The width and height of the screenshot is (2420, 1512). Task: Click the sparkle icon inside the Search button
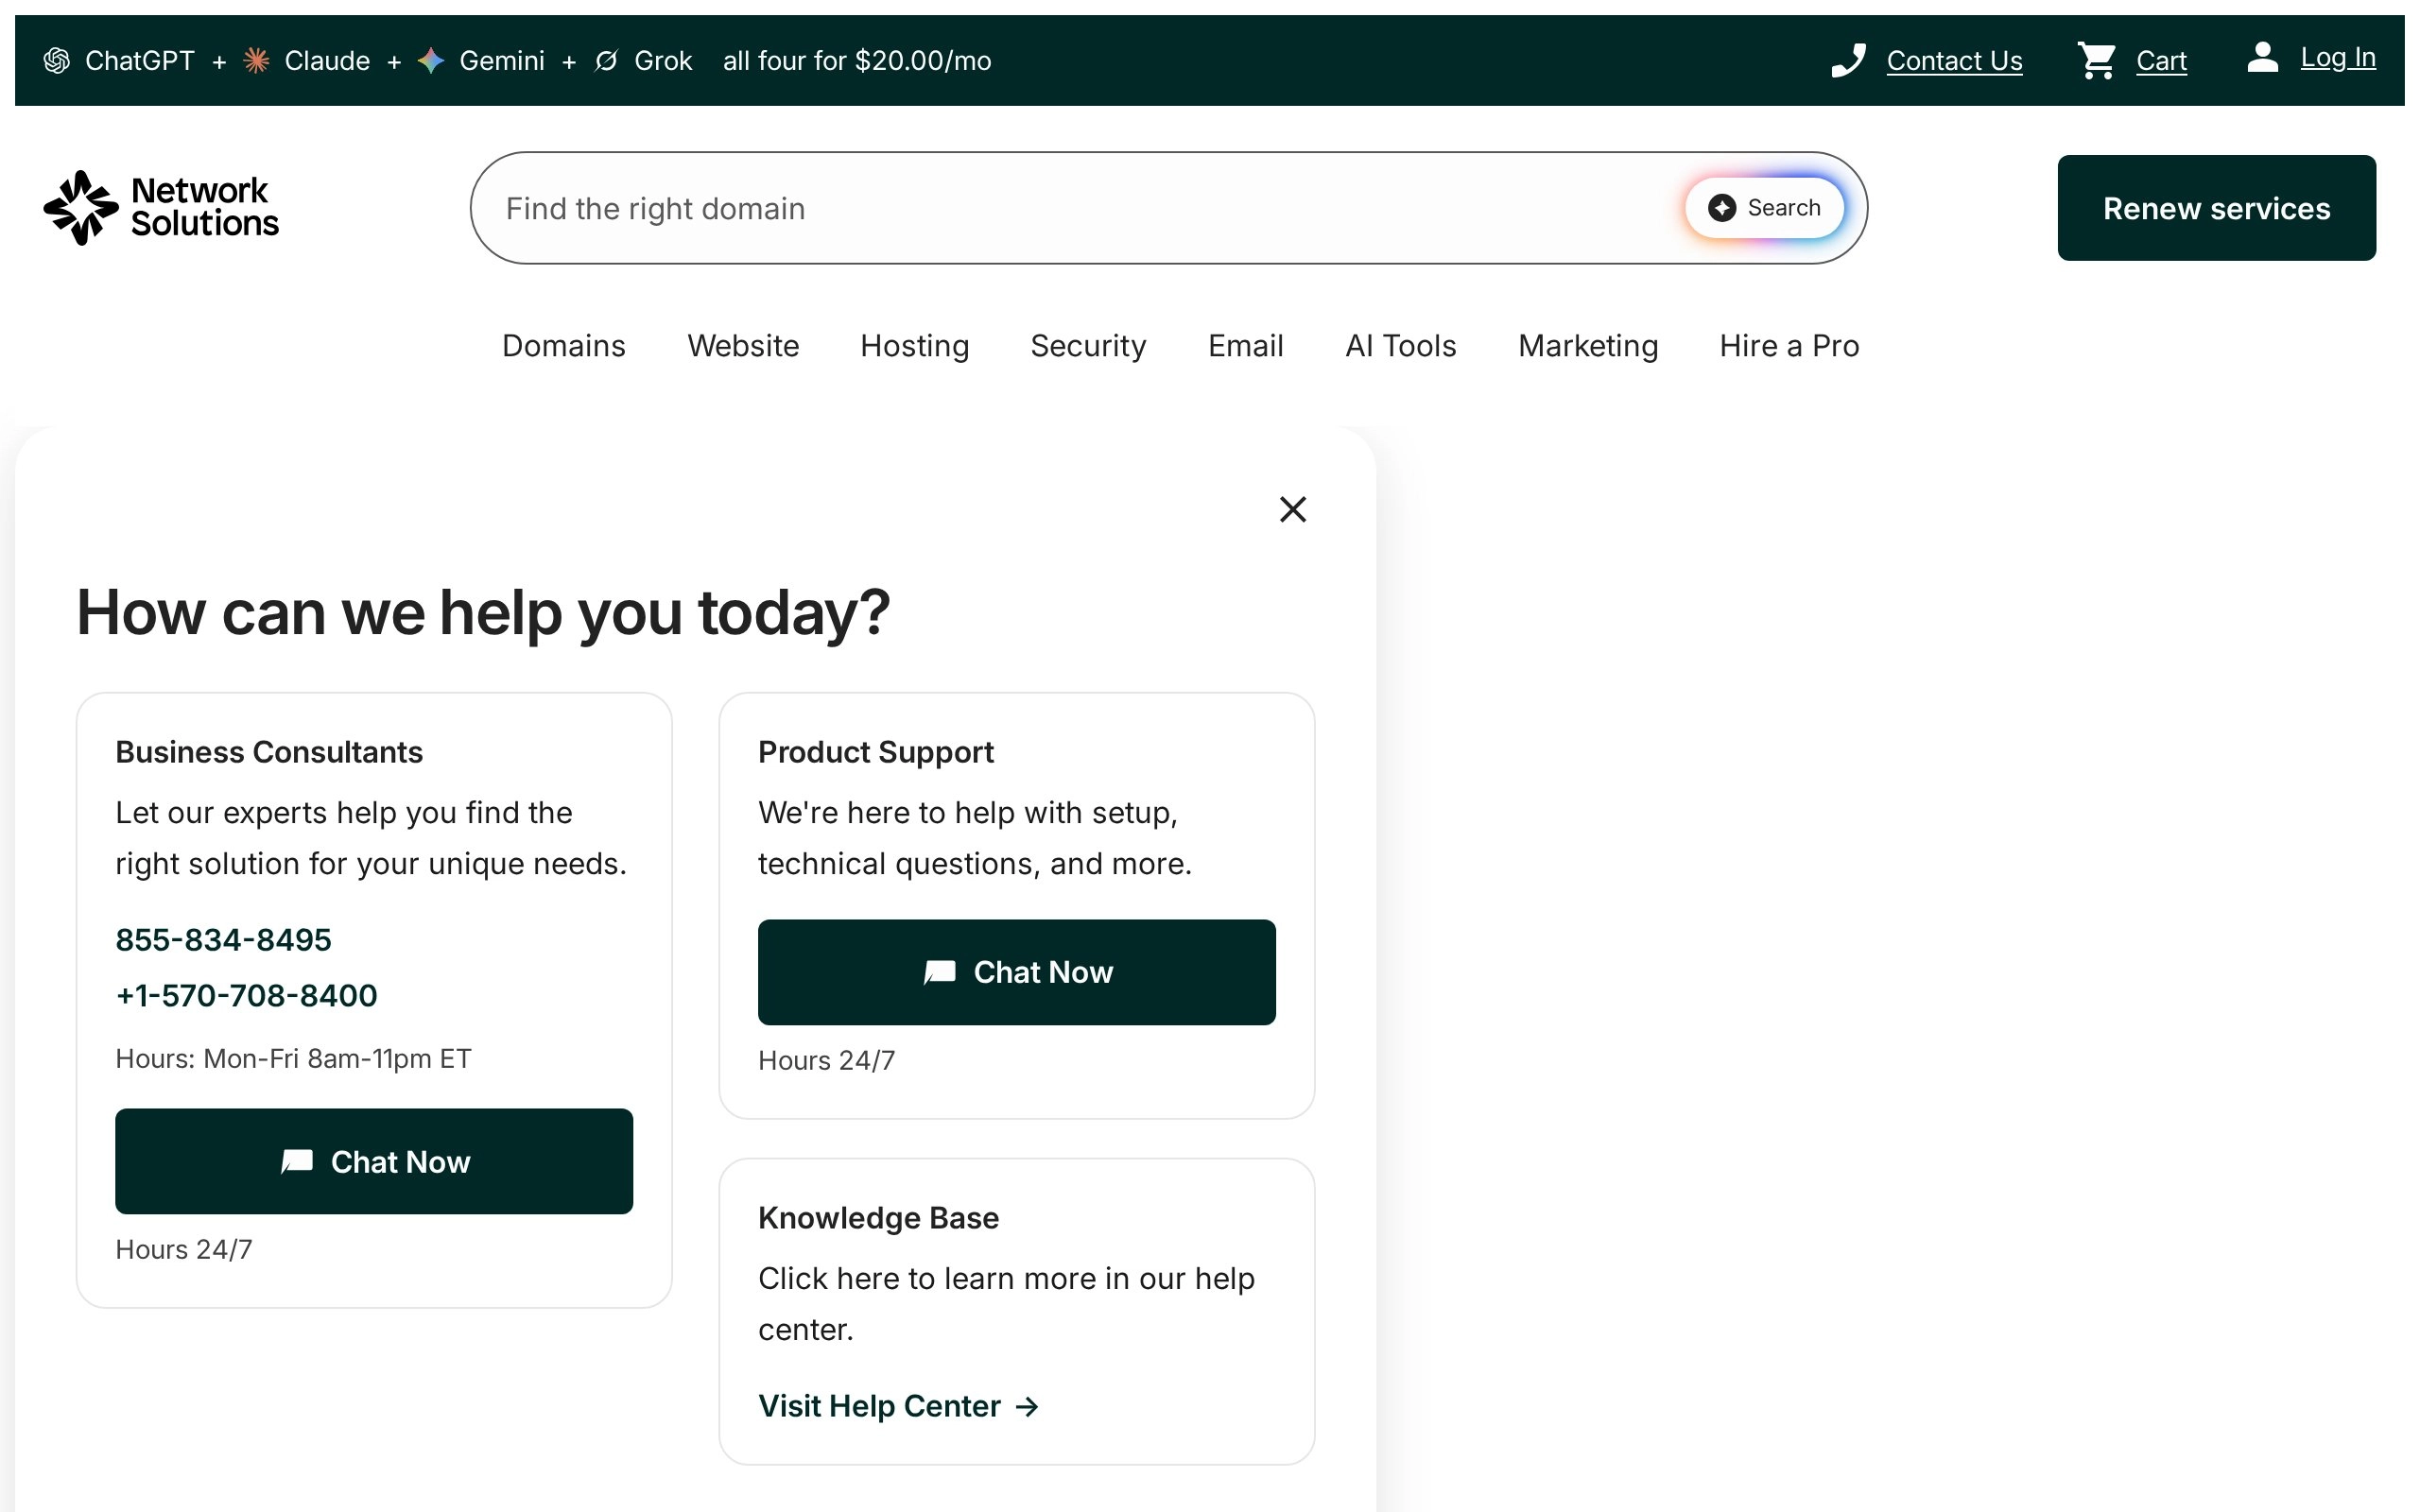(1721, 208)
